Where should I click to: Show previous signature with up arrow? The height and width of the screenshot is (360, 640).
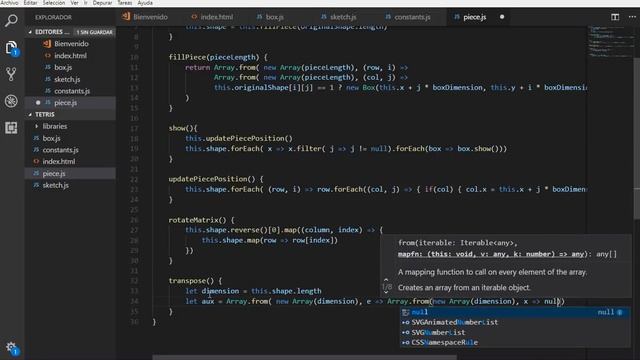(x=386, y=280)
